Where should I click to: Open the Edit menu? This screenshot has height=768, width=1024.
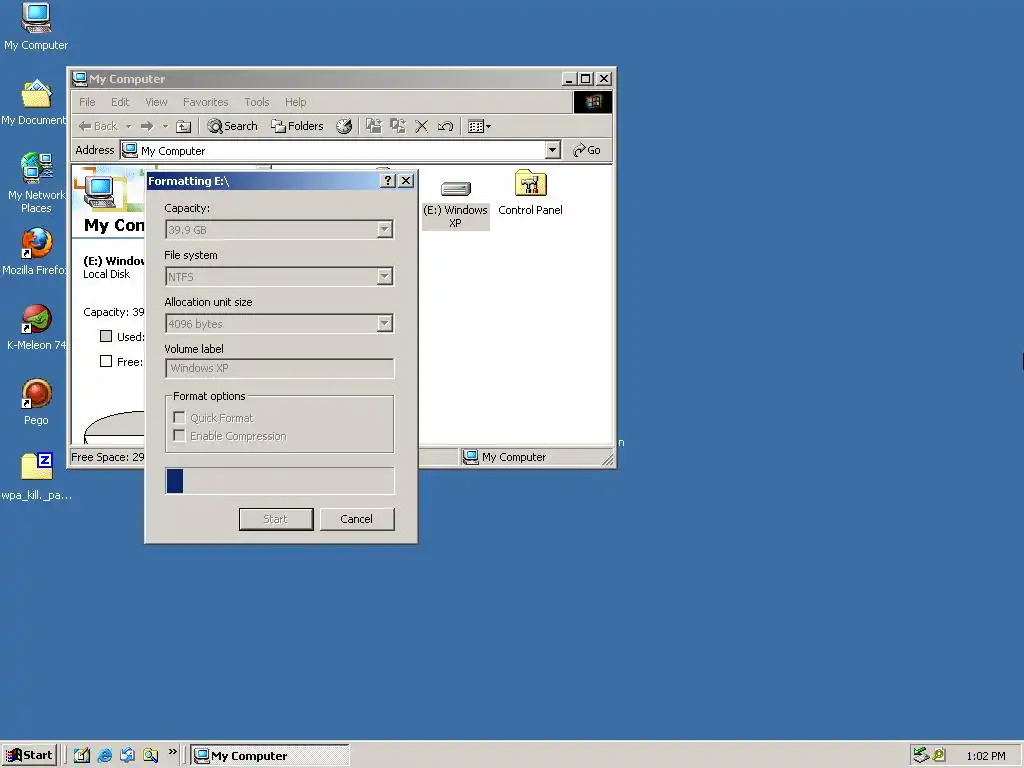click(120, 102)
